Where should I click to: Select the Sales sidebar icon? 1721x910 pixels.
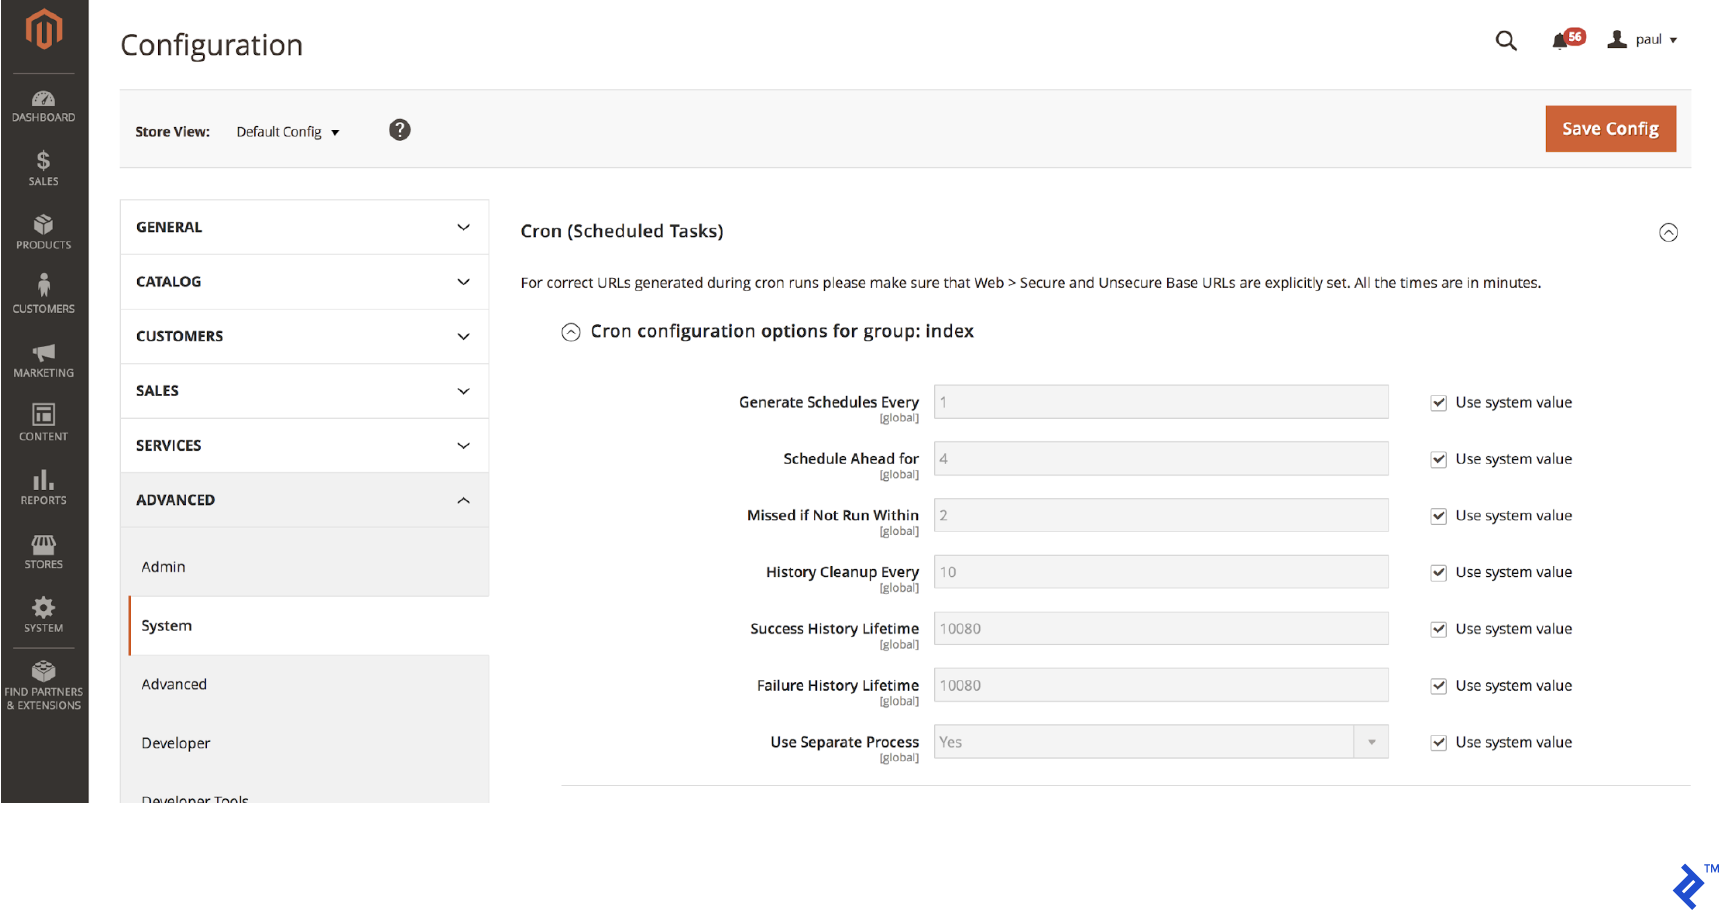(43, 168)
